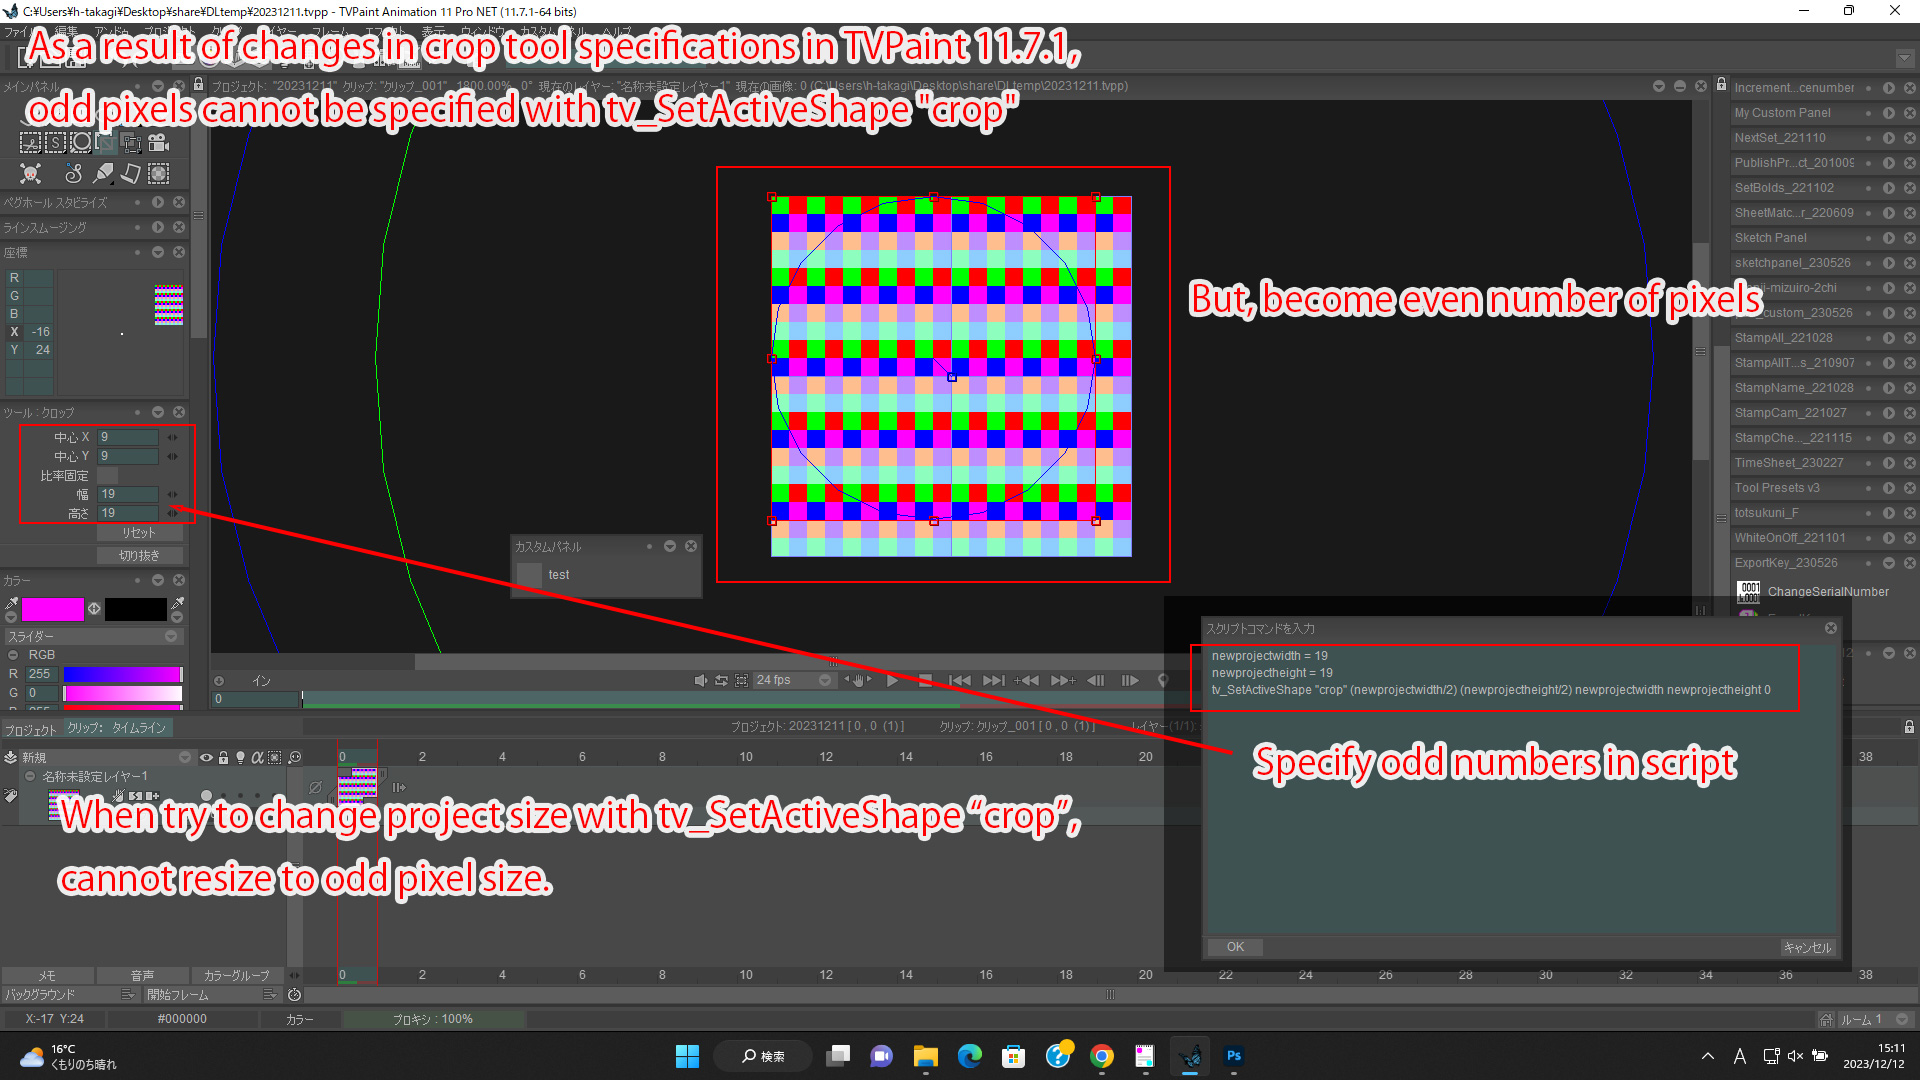
Task: Toggle the dot on Sketch Panel row
Action: [1868, 238]
